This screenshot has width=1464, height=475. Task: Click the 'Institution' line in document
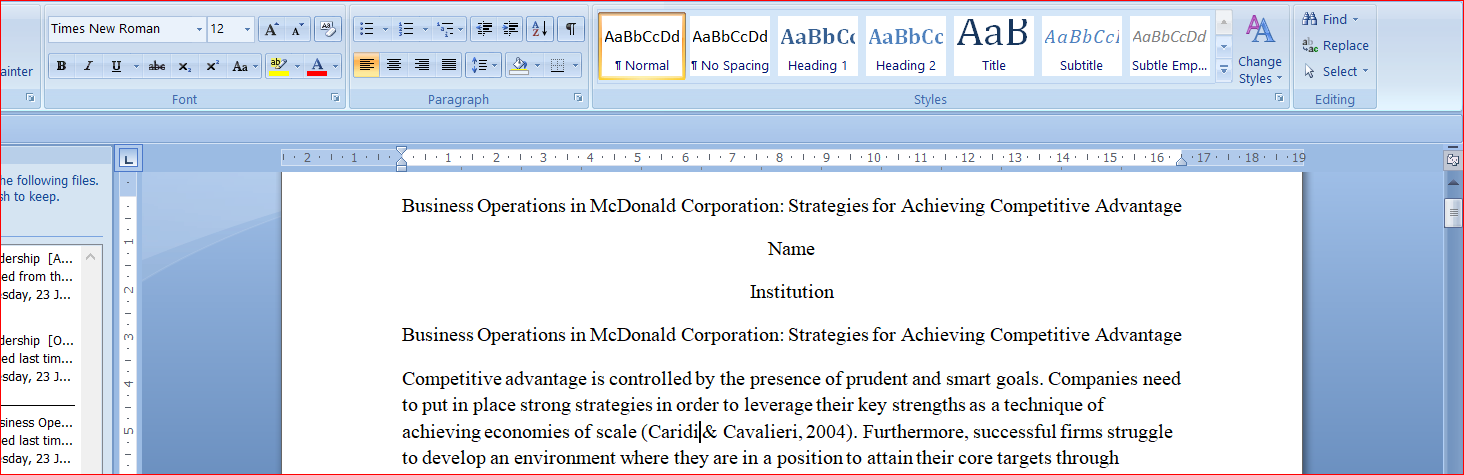coord(792,292)
